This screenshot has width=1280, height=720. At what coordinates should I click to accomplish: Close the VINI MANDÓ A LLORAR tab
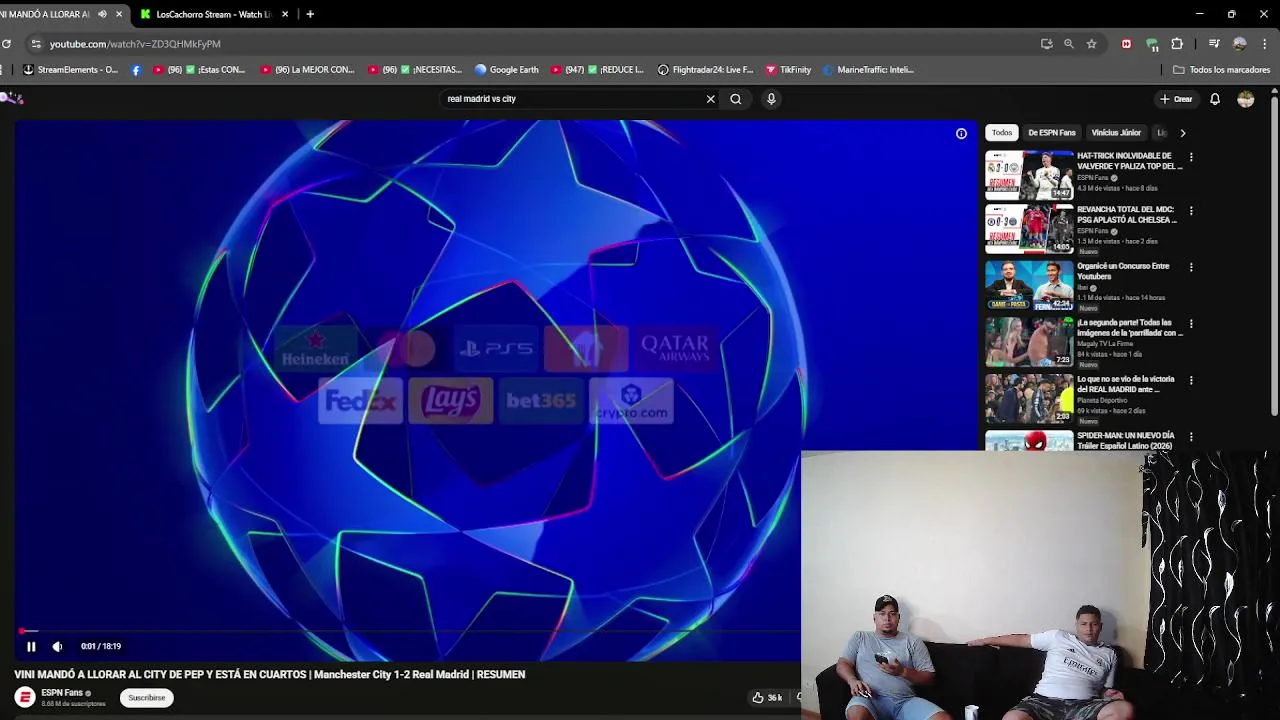[x=119, y=14]
